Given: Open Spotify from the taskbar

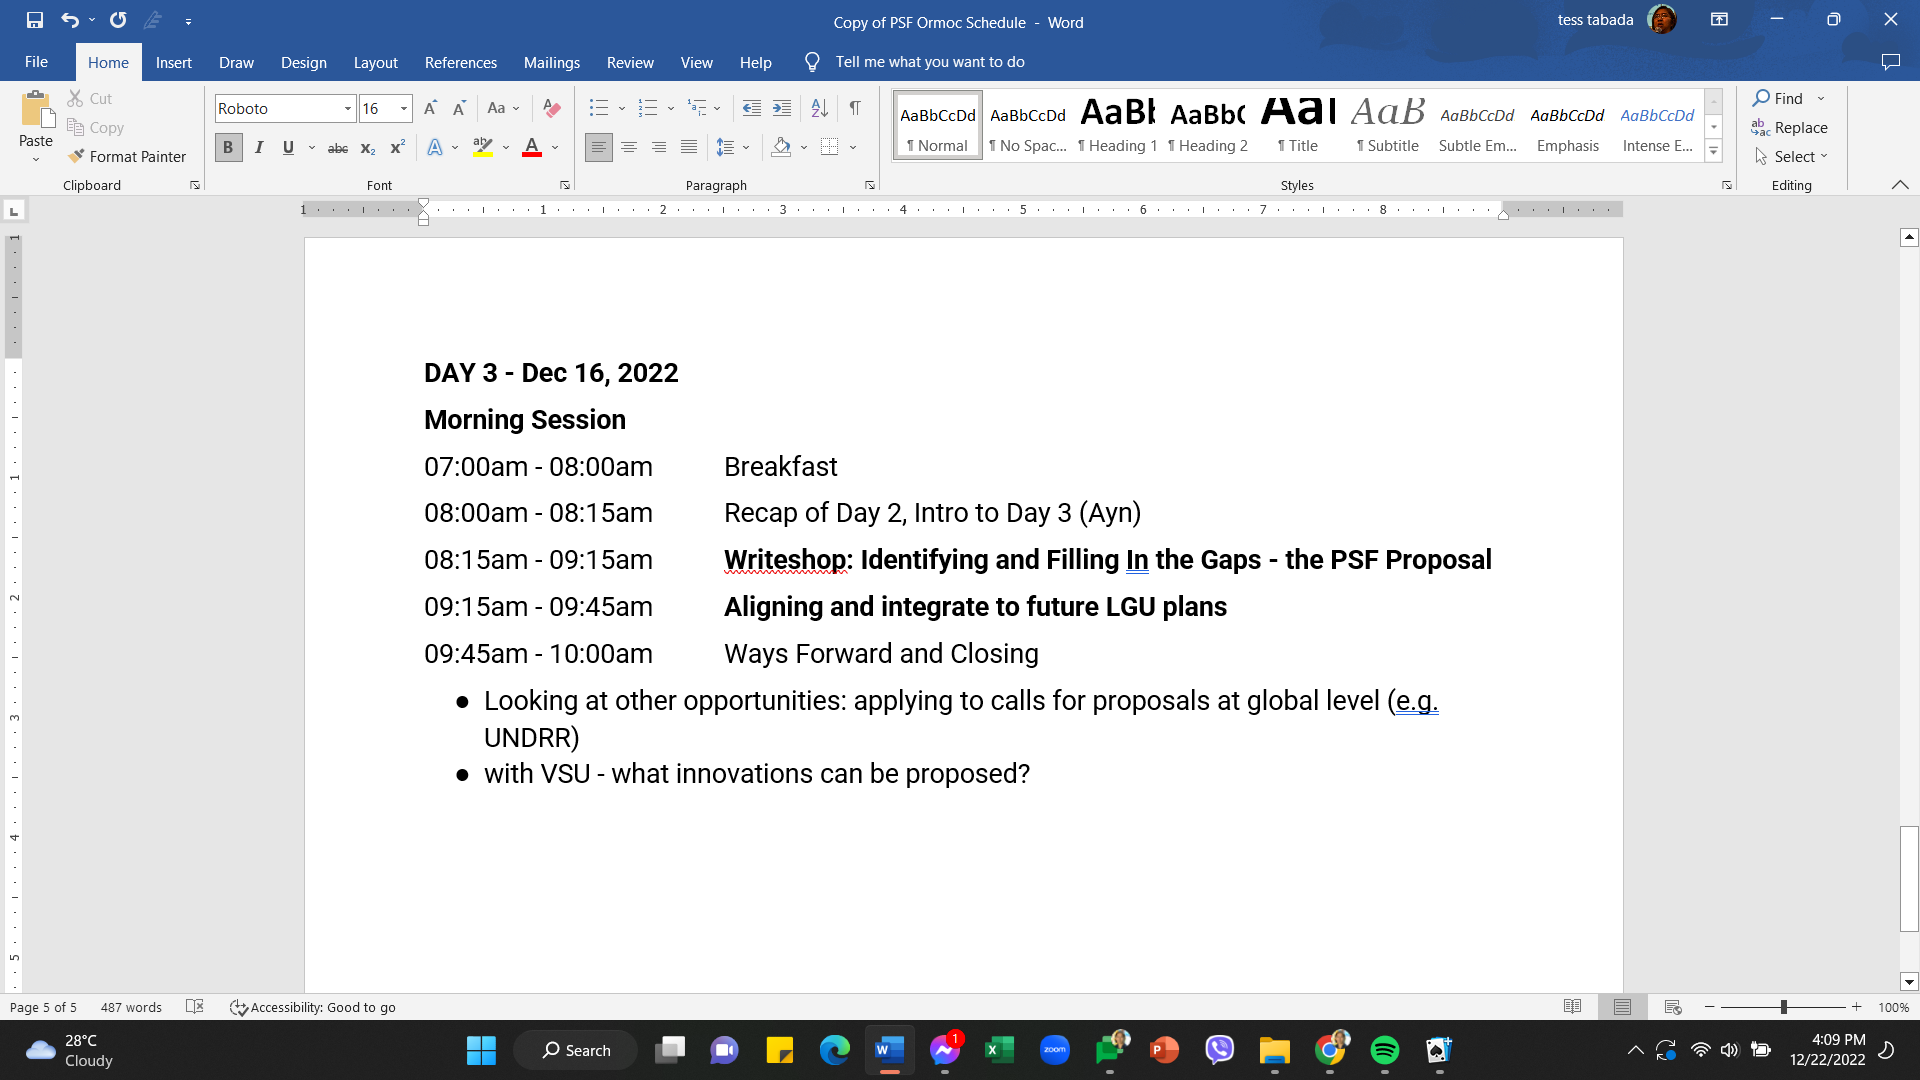Looking at the screenshot, I should (x=1384, y=1050).
